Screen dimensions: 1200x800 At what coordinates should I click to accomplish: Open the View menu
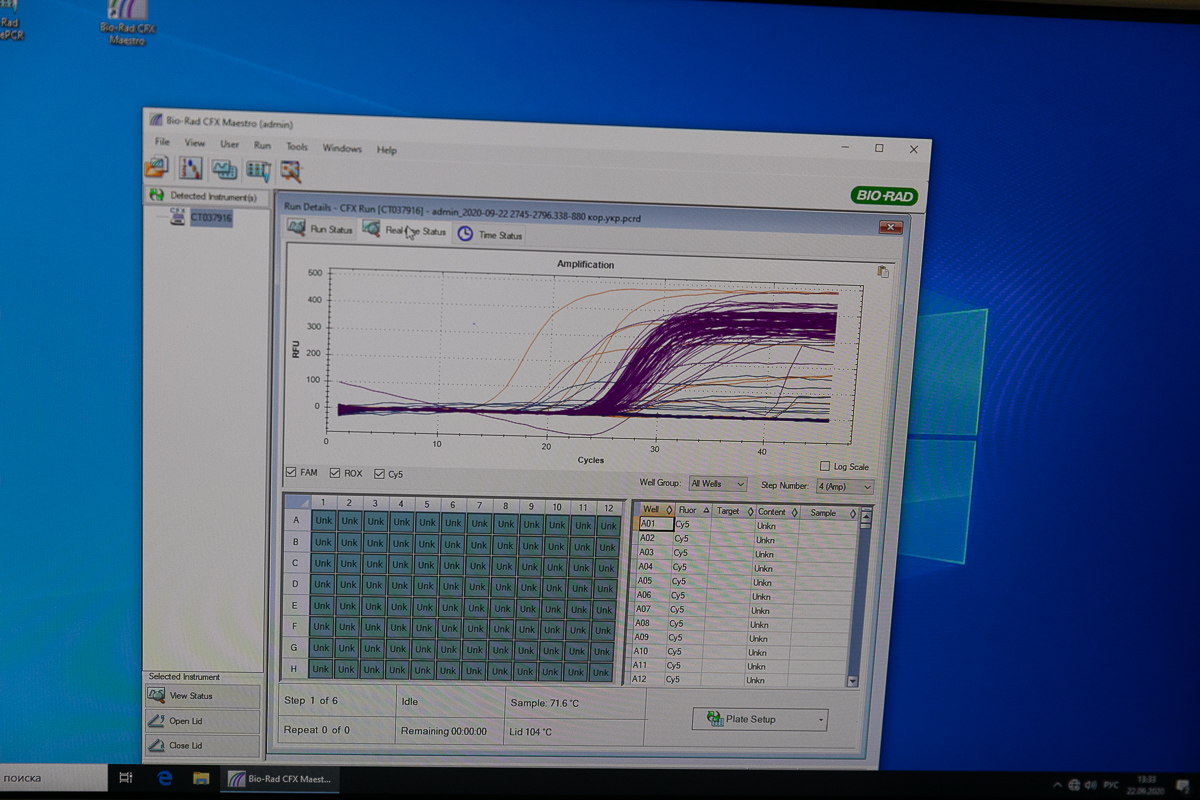[x=195, y=143]
